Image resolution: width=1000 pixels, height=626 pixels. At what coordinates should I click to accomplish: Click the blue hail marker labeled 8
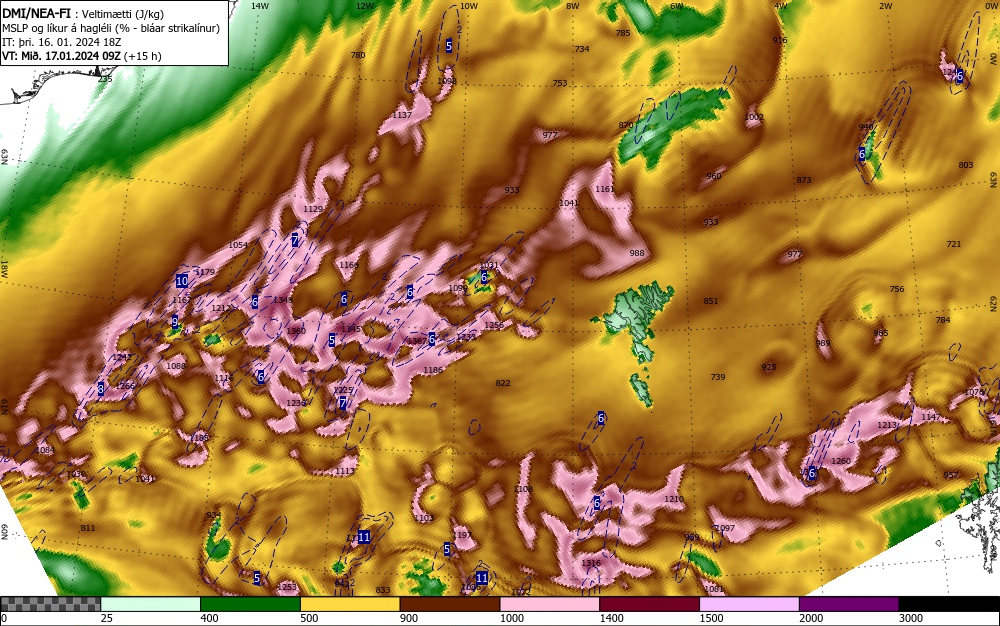(x=101, y=389)
